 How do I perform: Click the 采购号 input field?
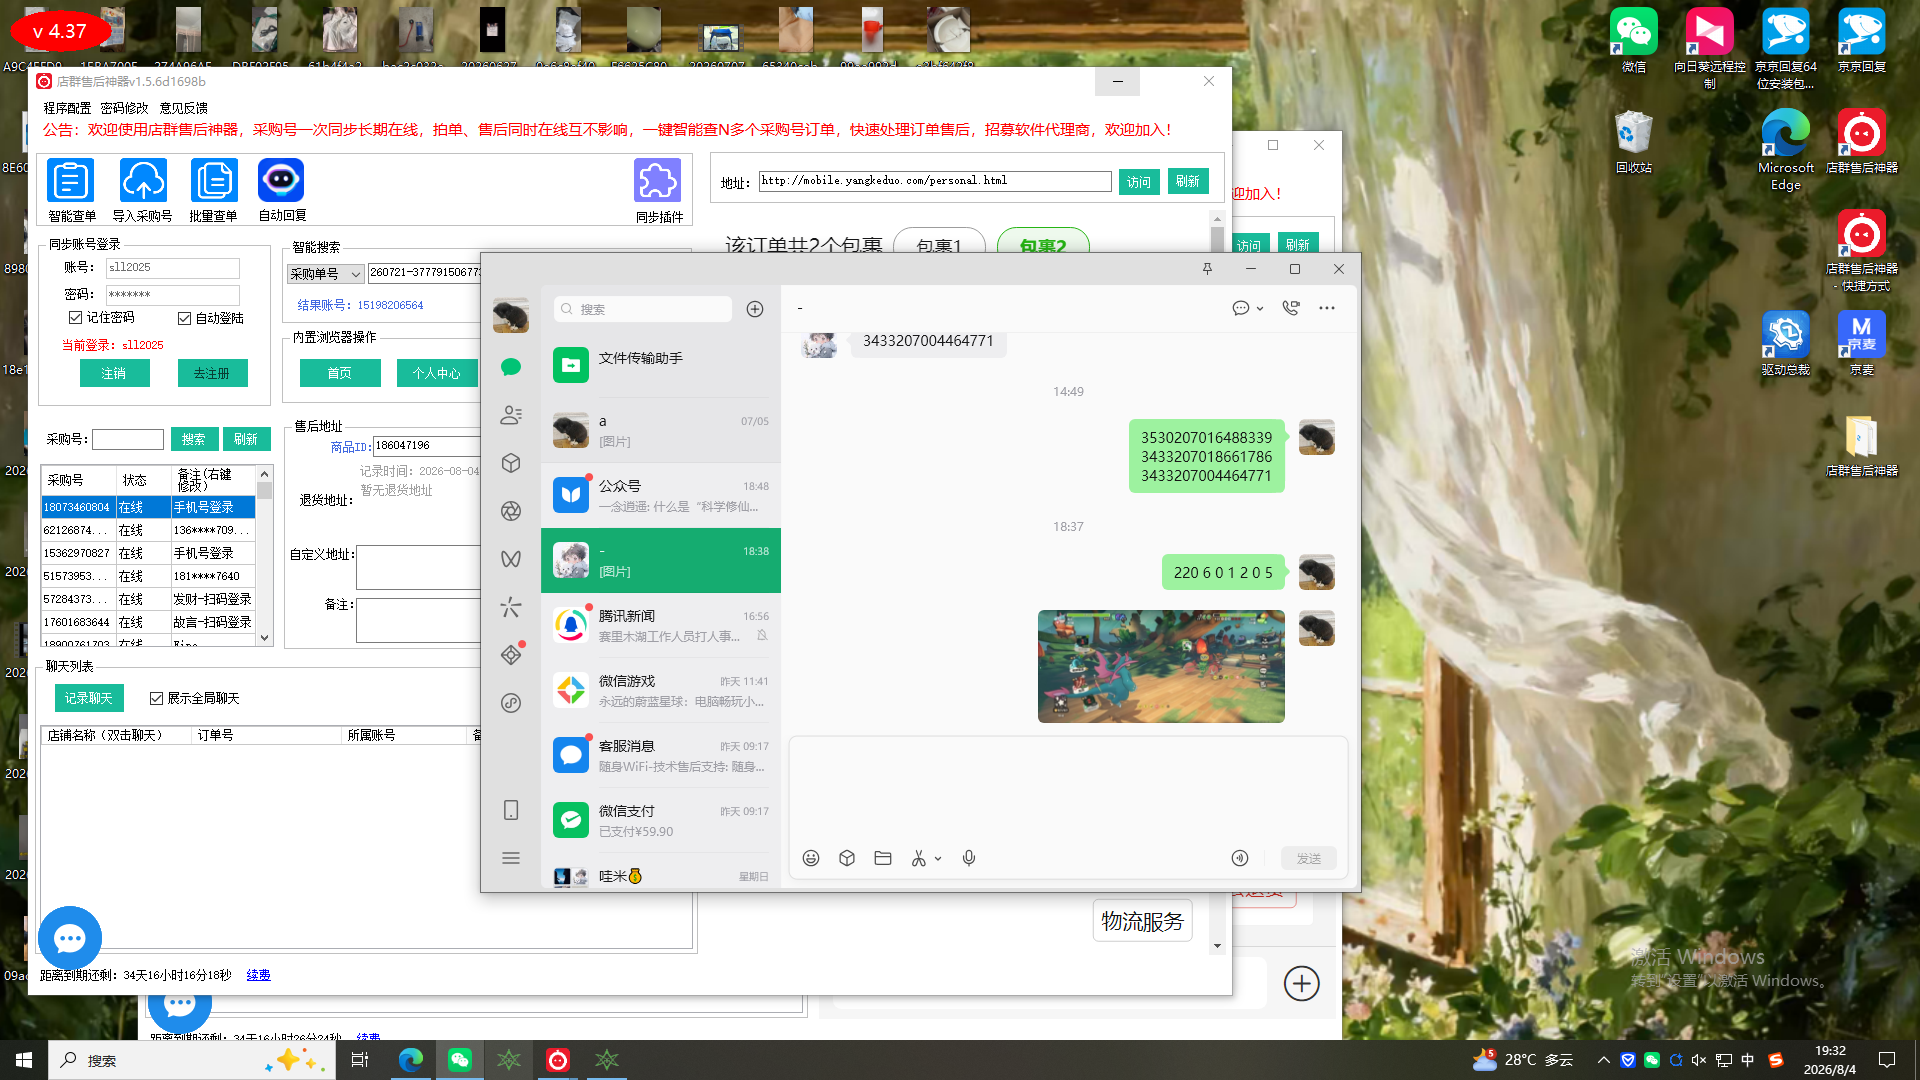(x=128, y=439)
